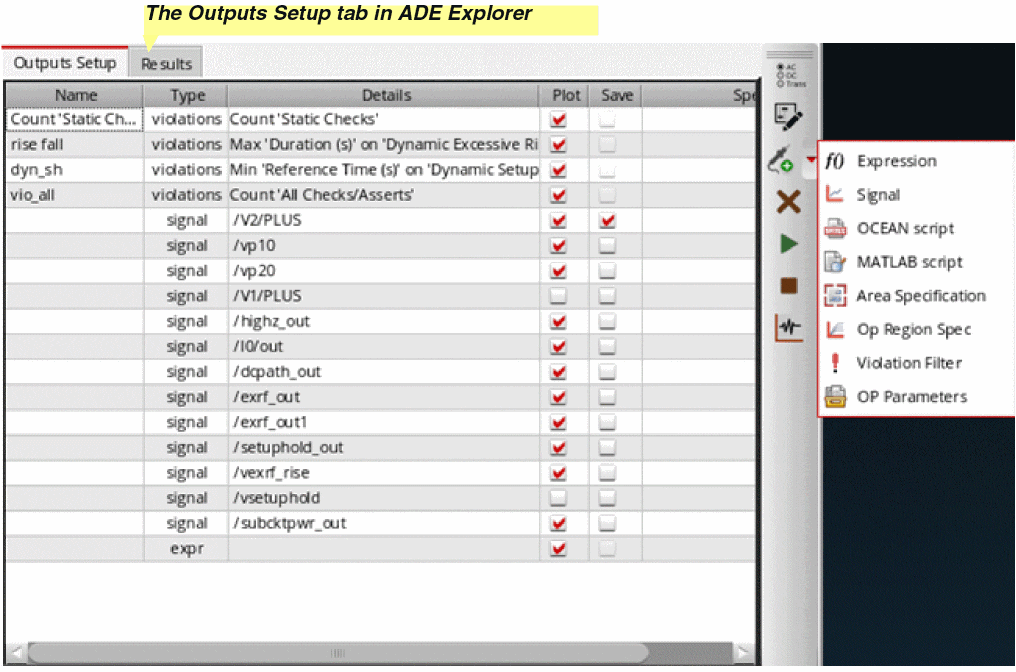Click the Name column header

coord(76,95)
